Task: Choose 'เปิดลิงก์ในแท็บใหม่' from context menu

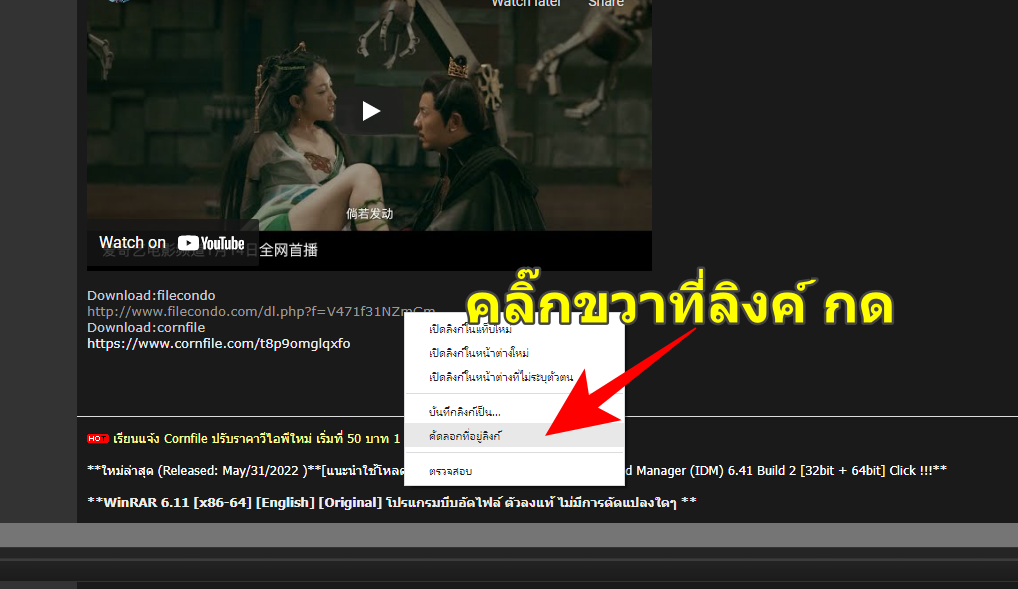Action: tap(514, 329)
